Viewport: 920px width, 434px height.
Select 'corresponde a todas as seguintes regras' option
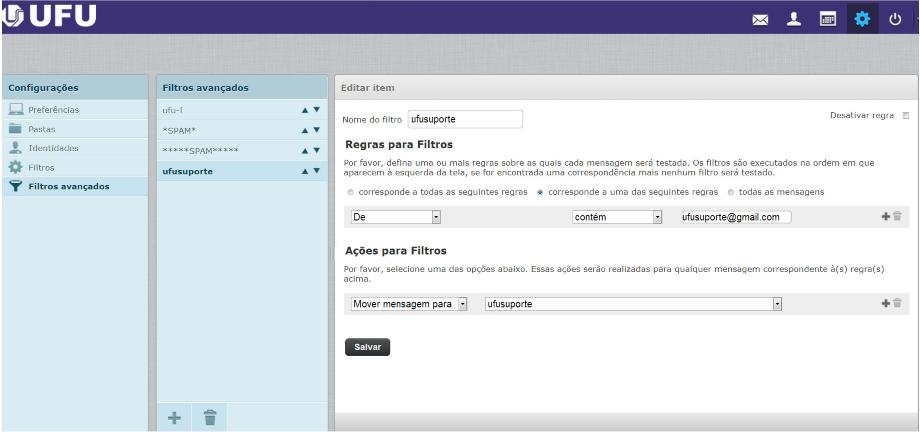[349, 191]
